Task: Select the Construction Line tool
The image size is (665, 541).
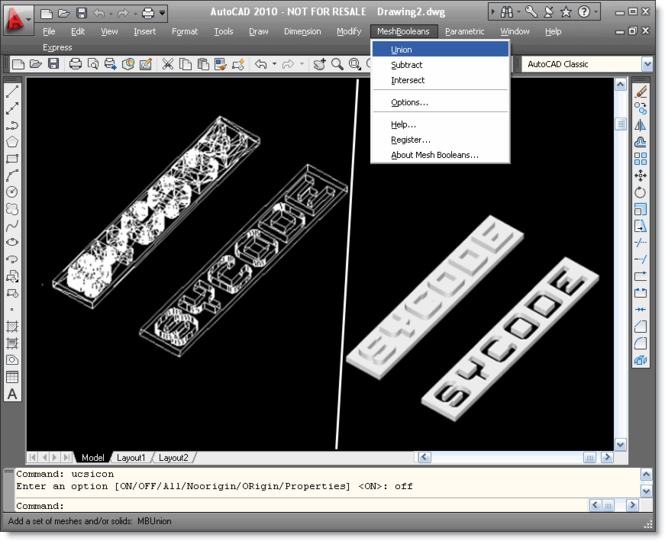Action: pos(12,109)
